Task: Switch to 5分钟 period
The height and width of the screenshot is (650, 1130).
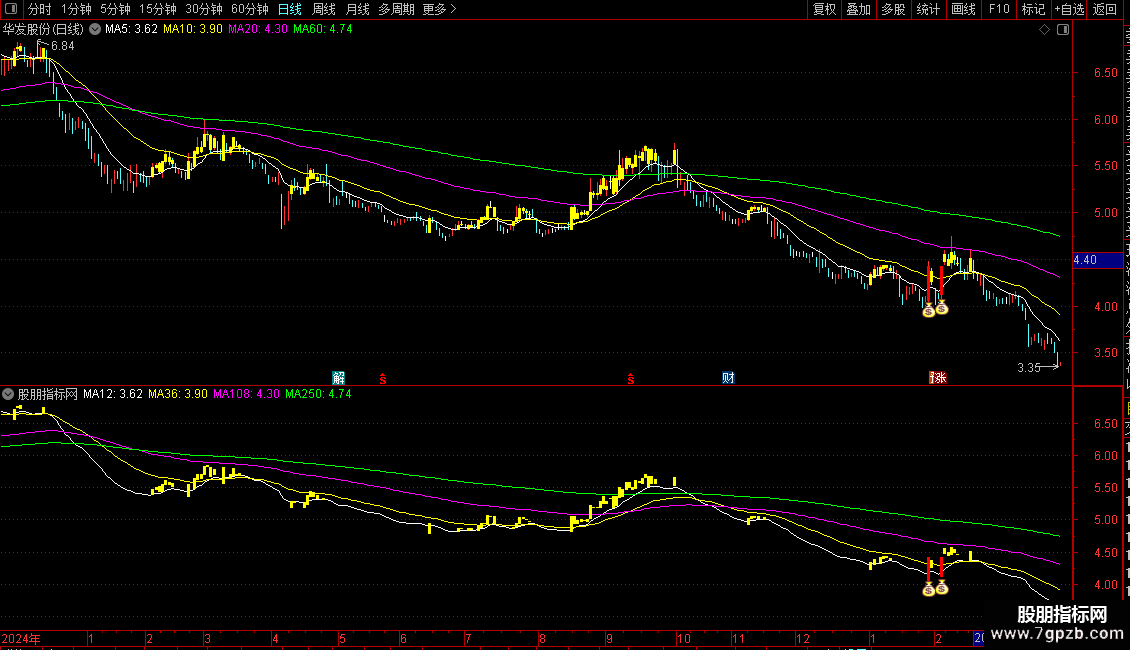Action: click(x=115, y=9)
